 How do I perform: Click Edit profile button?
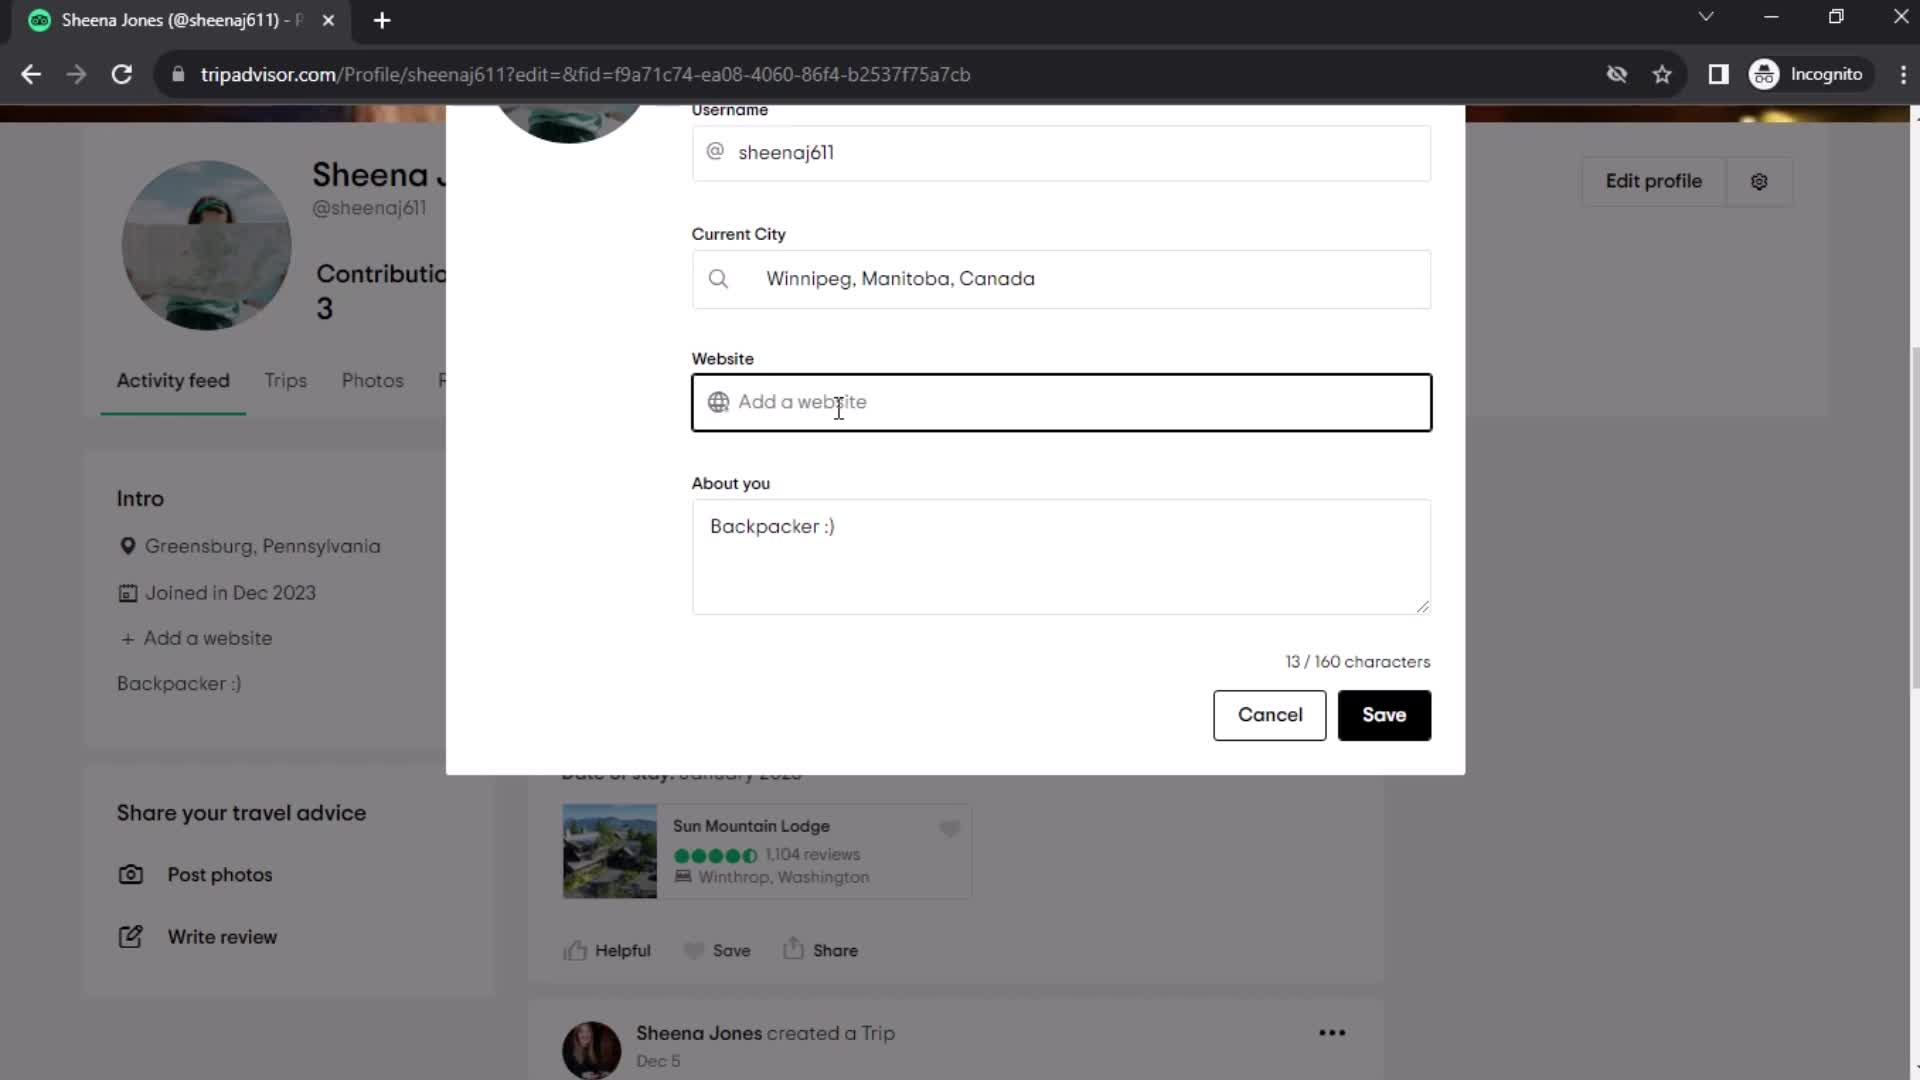pos(1654,181)
